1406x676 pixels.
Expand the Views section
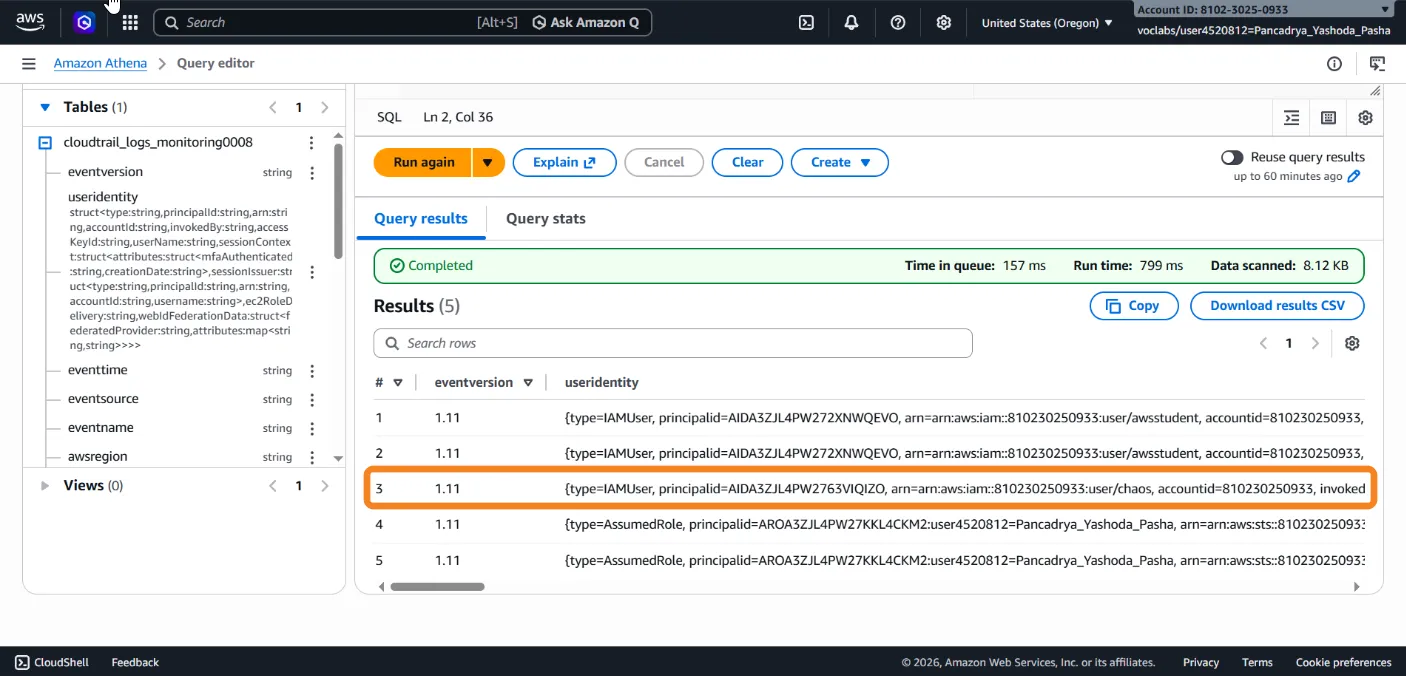(44, 486)
